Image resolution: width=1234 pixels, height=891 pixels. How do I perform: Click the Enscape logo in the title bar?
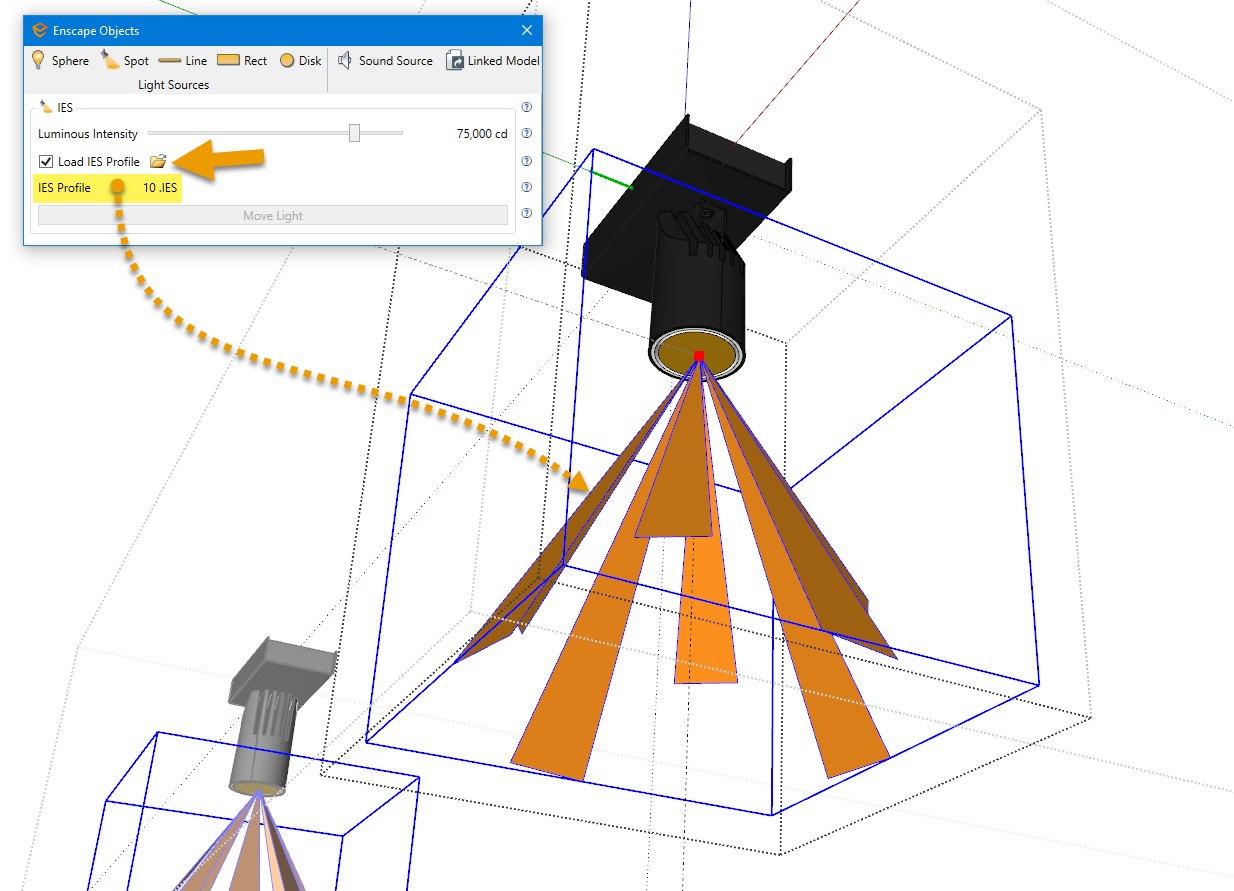[x=38, y=30]
